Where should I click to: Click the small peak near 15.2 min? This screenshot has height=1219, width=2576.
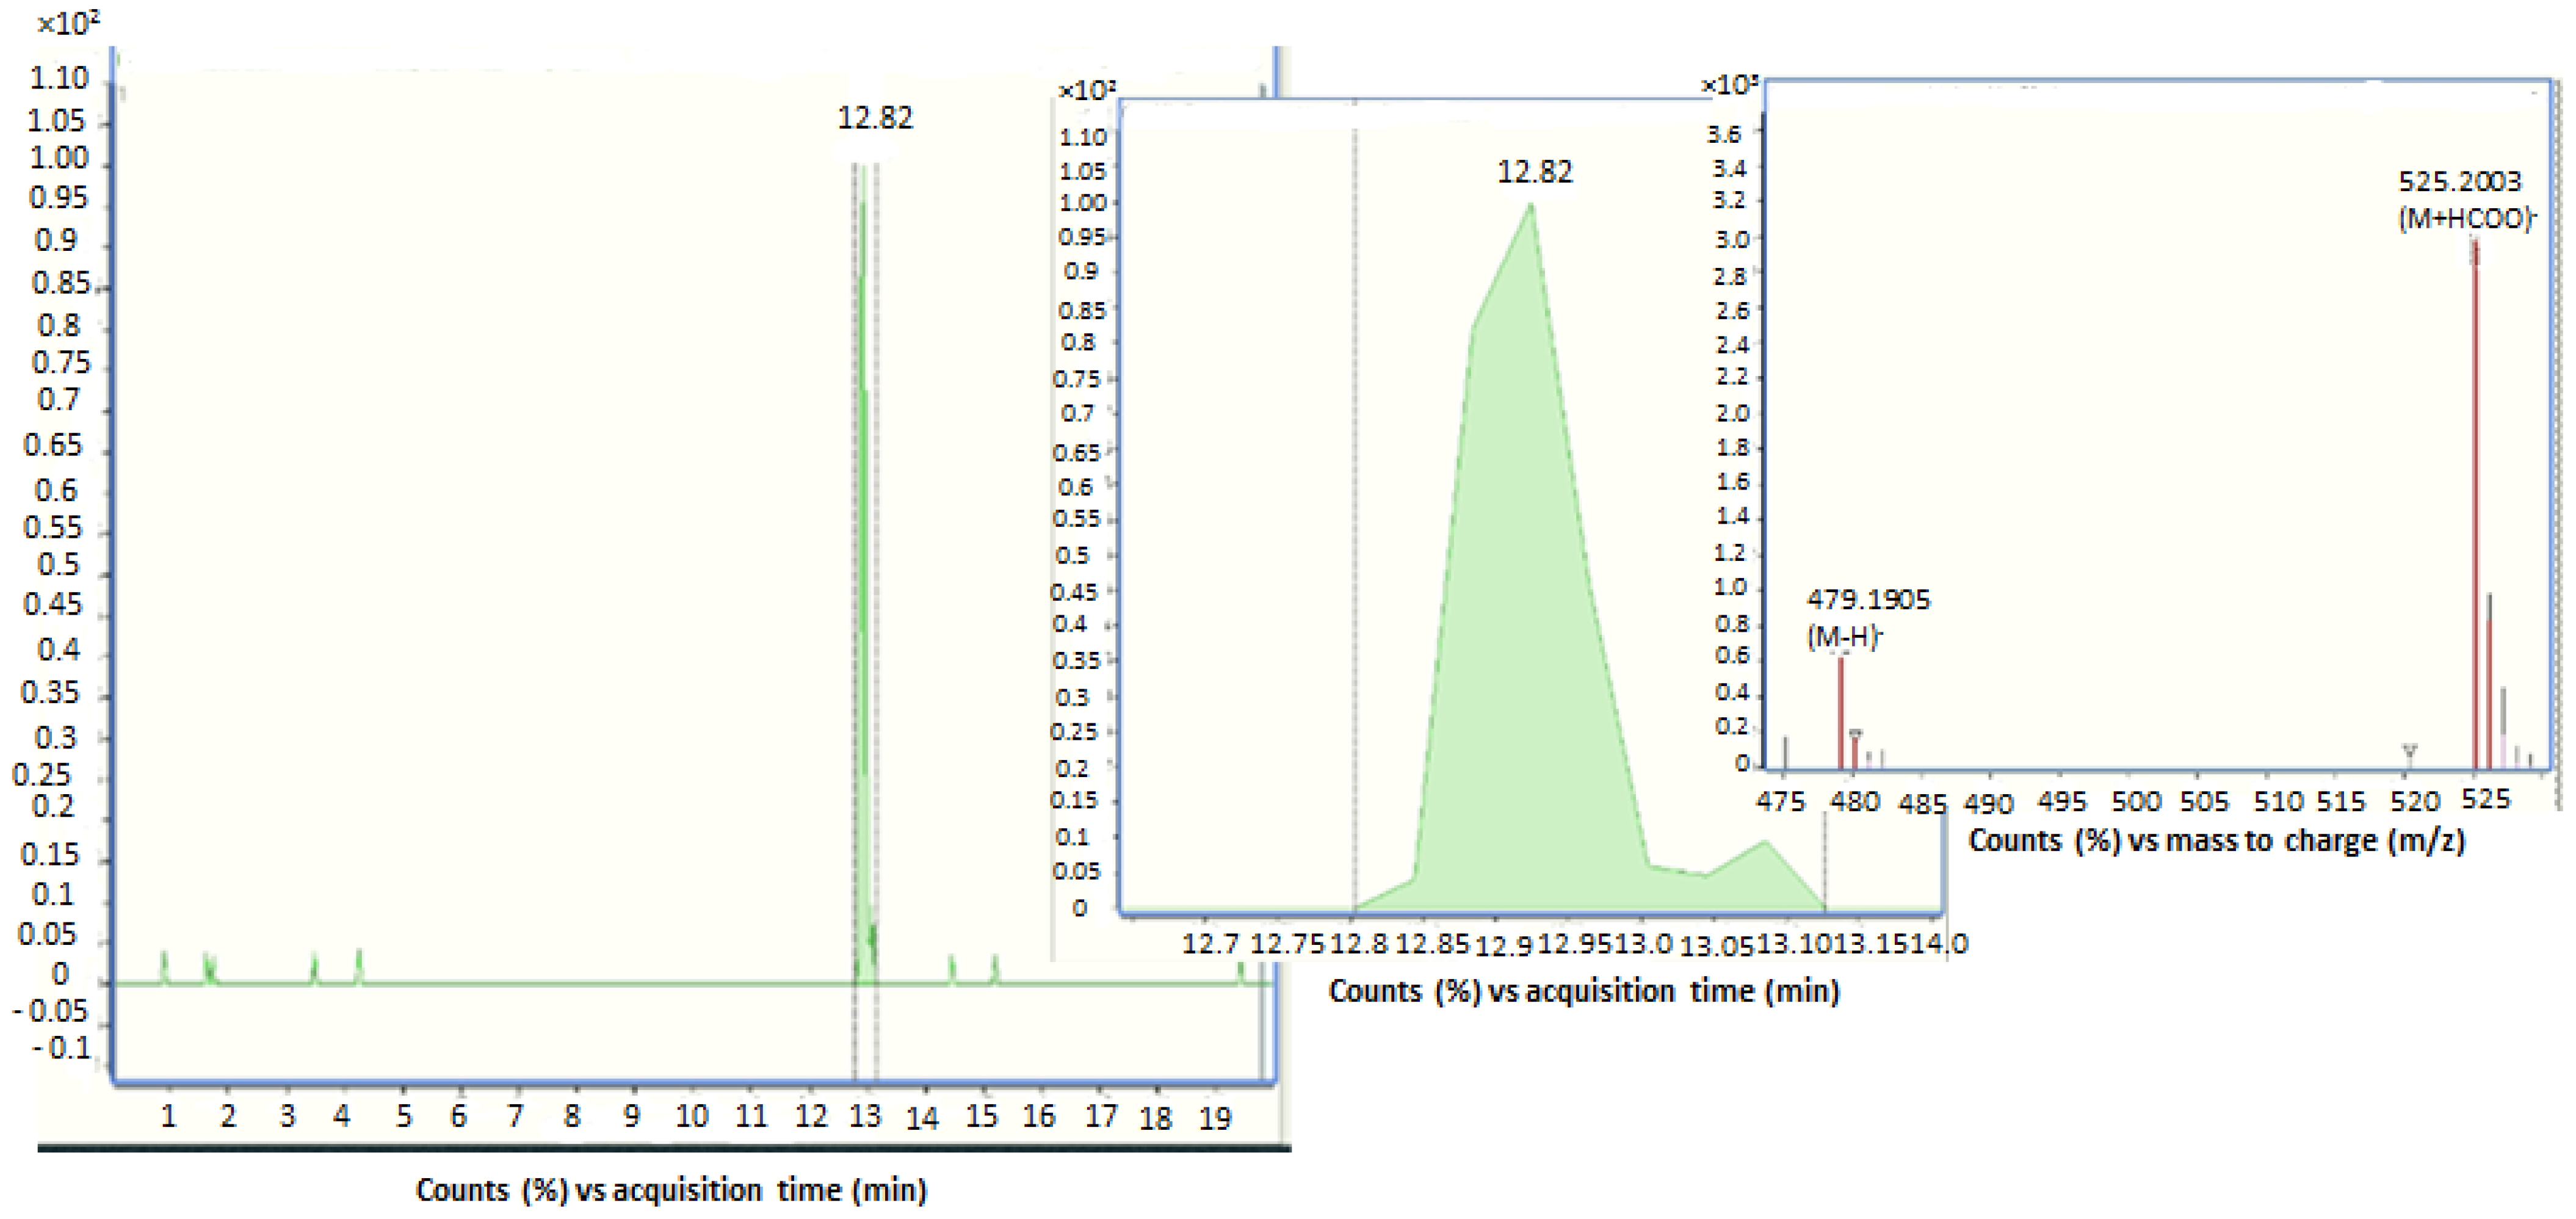coord(995,968)
